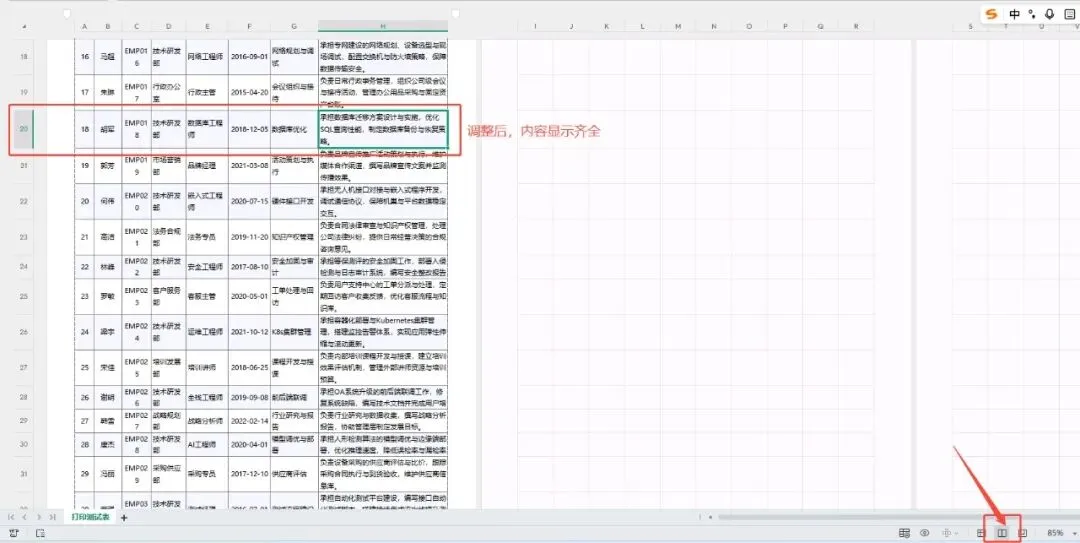Image resolution: width=1080 pixels, height=543 pixels.
Task: Click the cell 全栈工程师
Action: pyautogui.click(x=207, y=398)
